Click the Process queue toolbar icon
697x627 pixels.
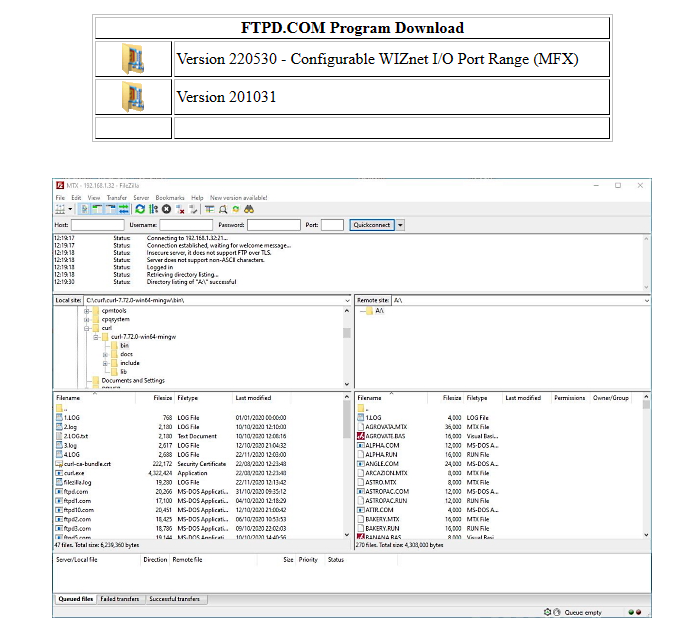[x=153, y=209]
